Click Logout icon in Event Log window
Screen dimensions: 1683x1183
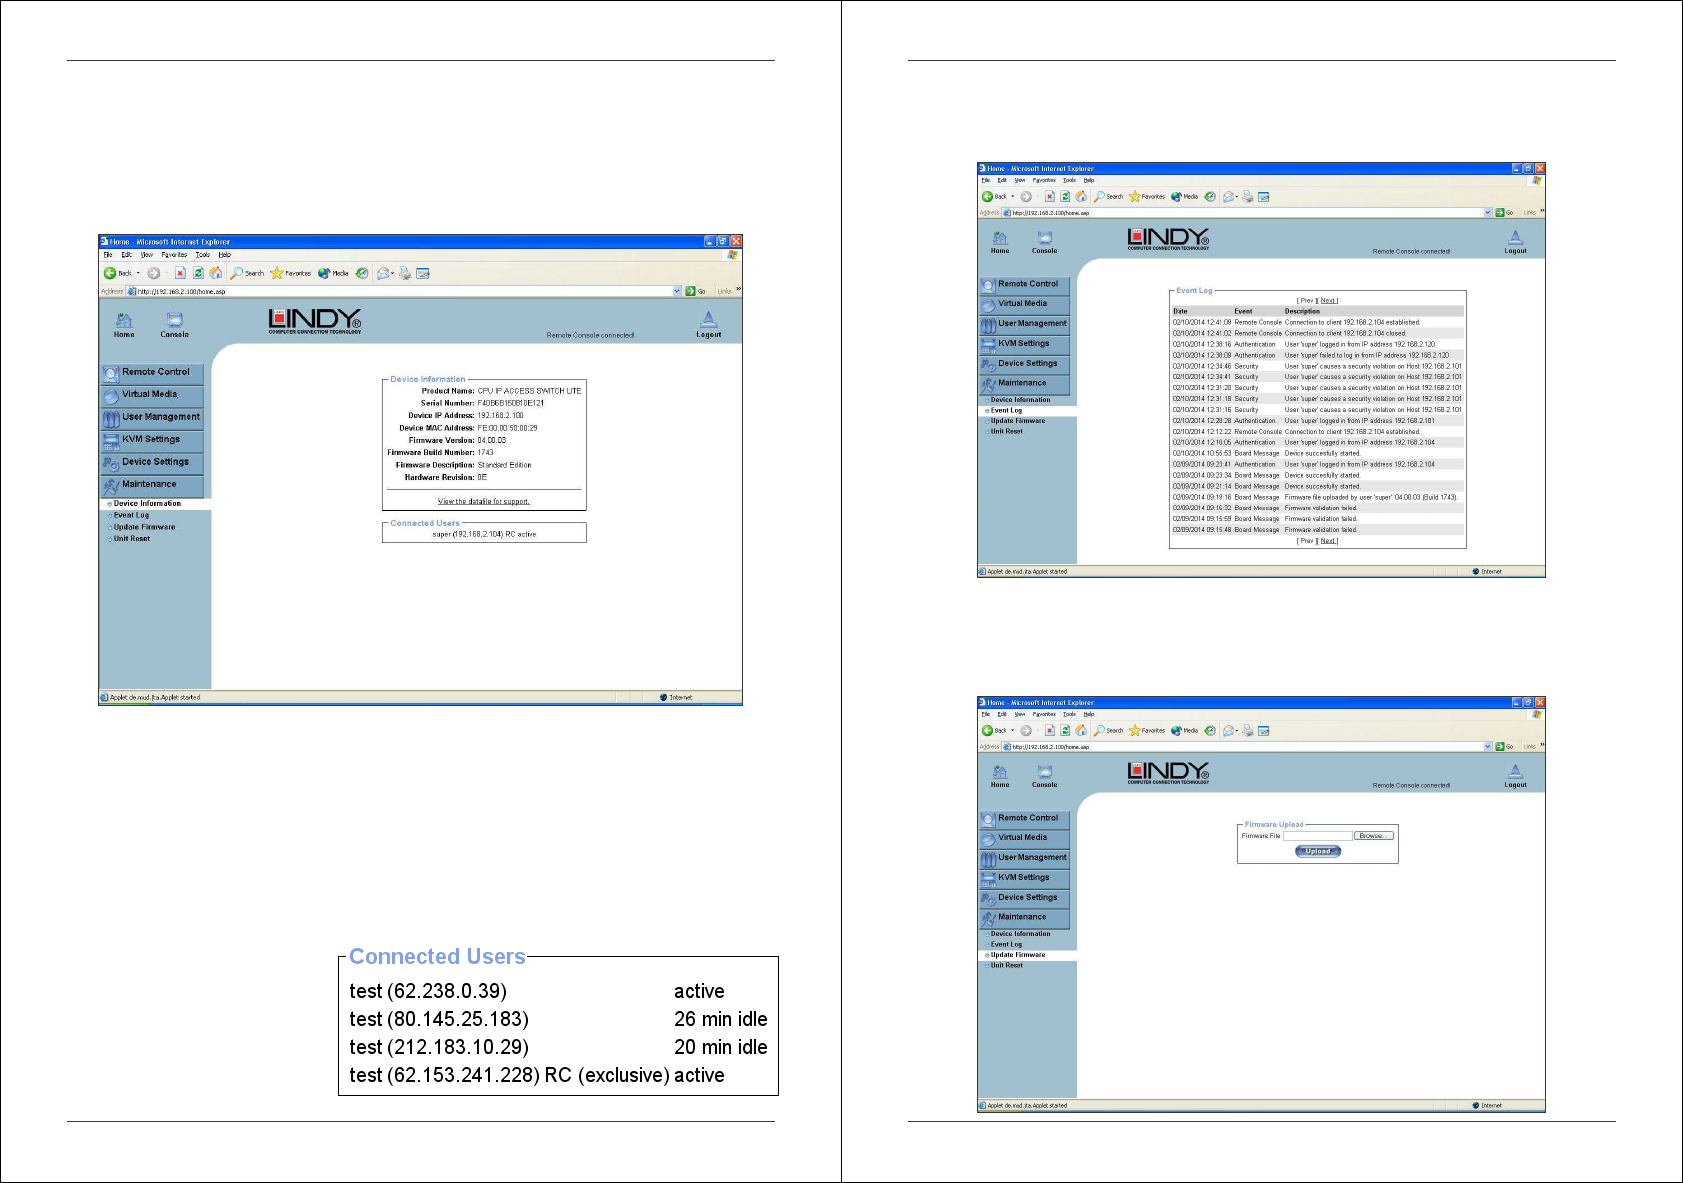coord(1515,240)
